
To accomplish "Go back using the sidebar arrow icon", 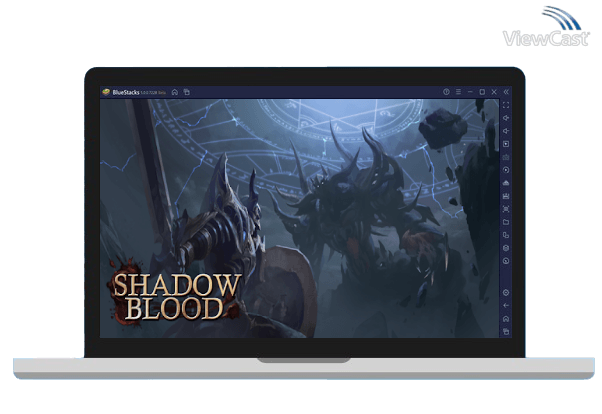I will [x=506, y=306].
